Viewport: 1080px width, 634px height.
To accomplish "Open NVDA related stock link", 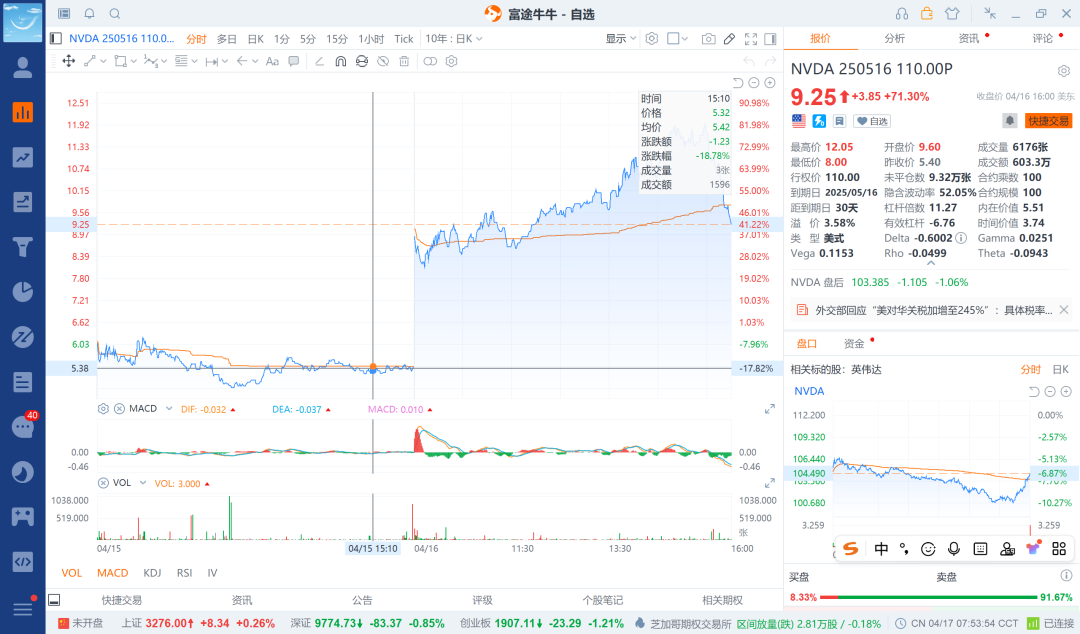I will (809, 391).
